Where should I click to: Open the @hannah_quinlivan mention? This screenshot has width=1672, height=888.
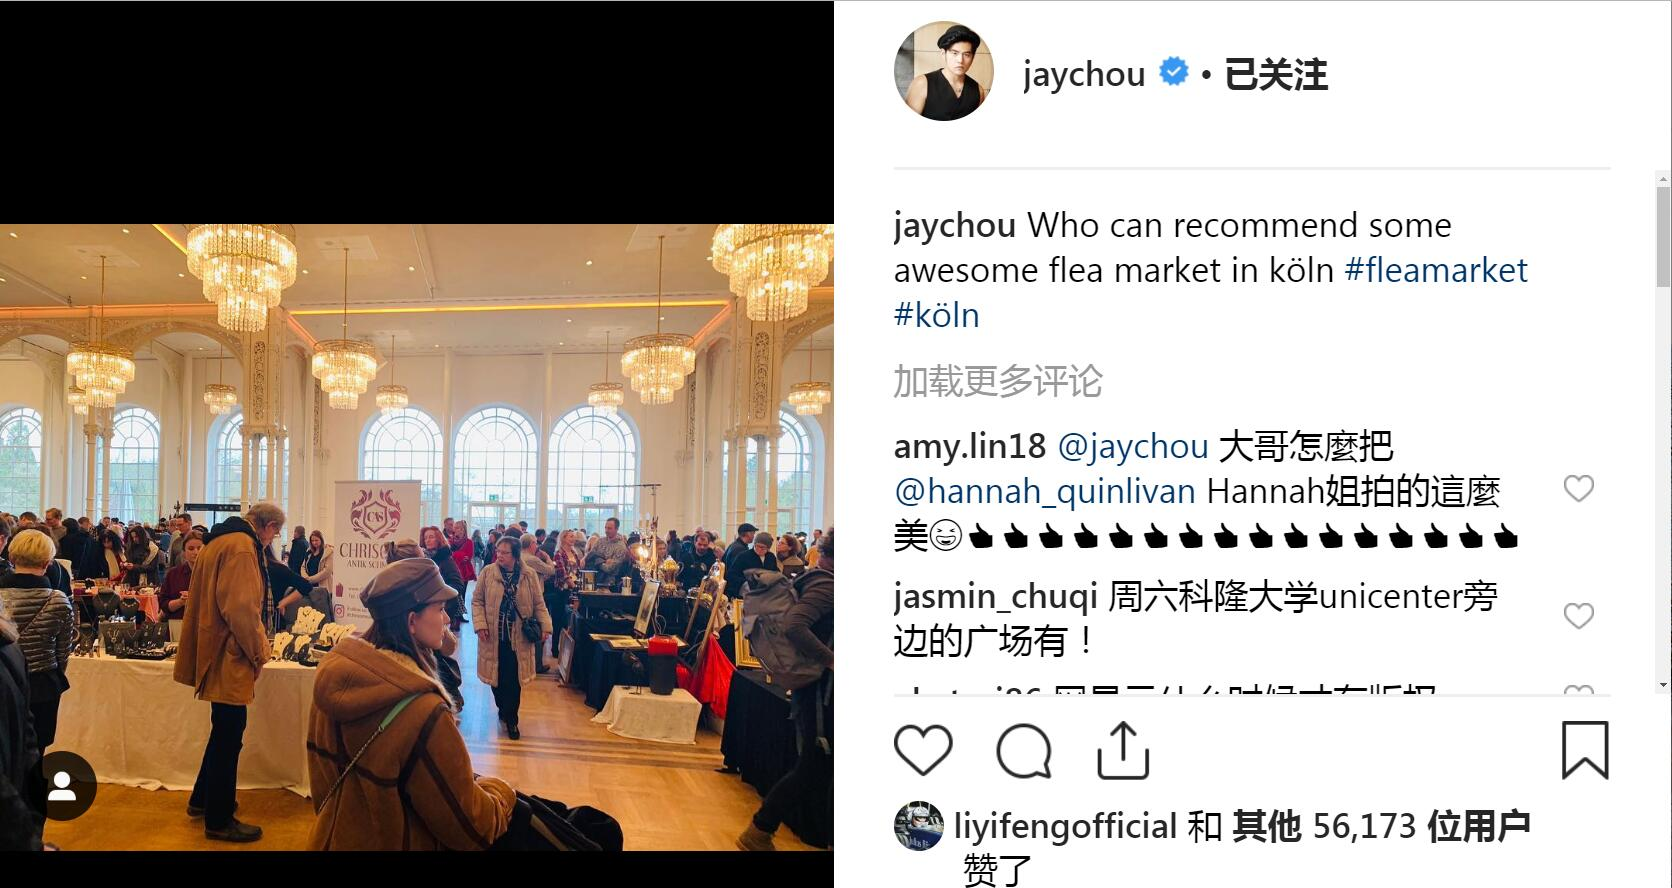click(1044, 492)
